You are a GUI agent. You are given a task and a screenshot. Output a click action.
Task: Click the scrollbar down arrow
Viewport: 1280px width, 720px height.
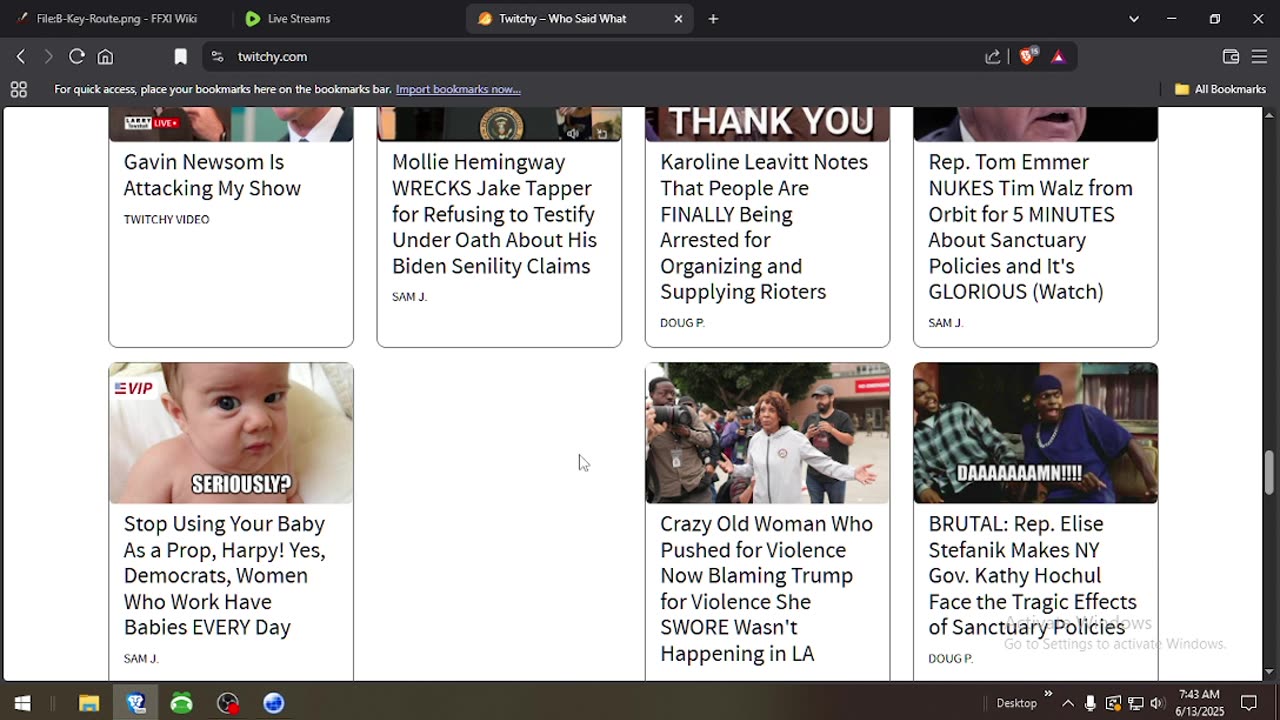1270,673
